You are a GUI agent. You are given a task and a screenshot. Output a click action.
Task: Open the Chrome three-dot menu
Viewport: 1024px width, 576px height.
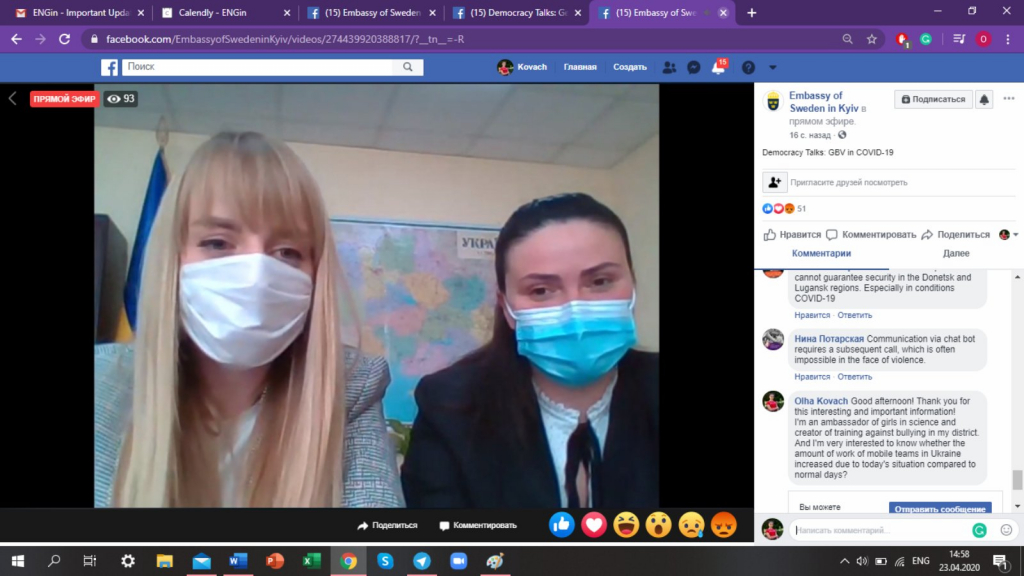tap(1008, 39)
